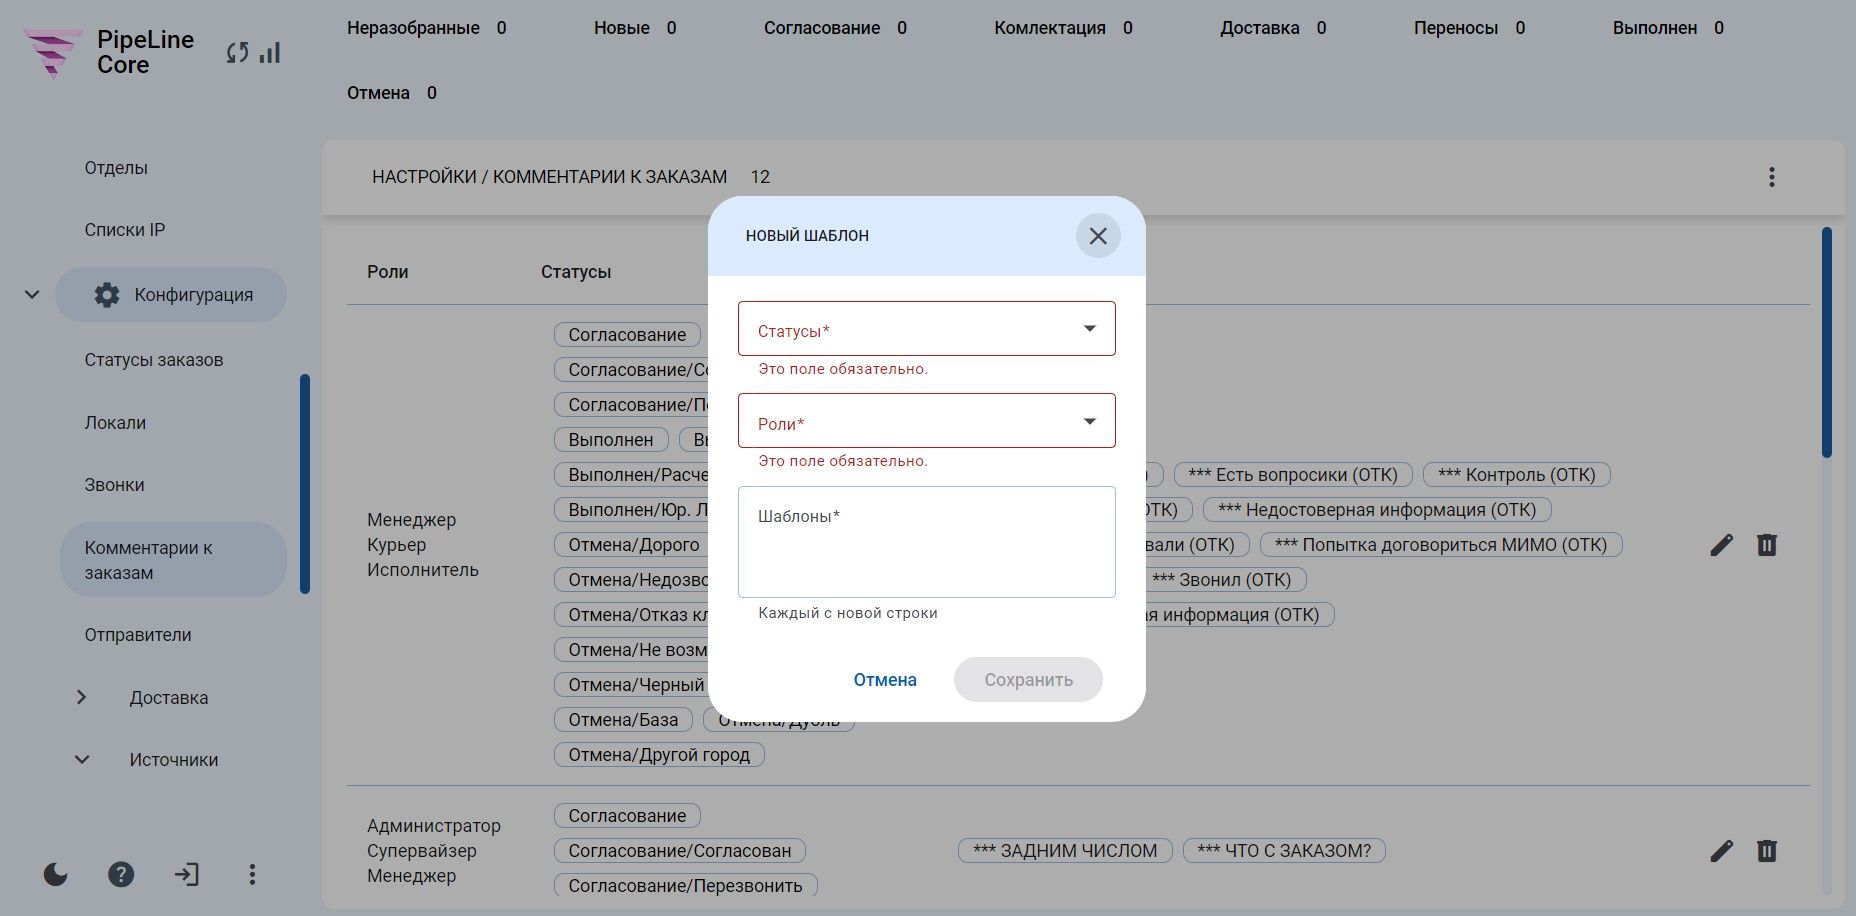Collapse the Источники submenu
This screenshot has width=1856, height=916.
pyautogui.click(x=82, y=760)
